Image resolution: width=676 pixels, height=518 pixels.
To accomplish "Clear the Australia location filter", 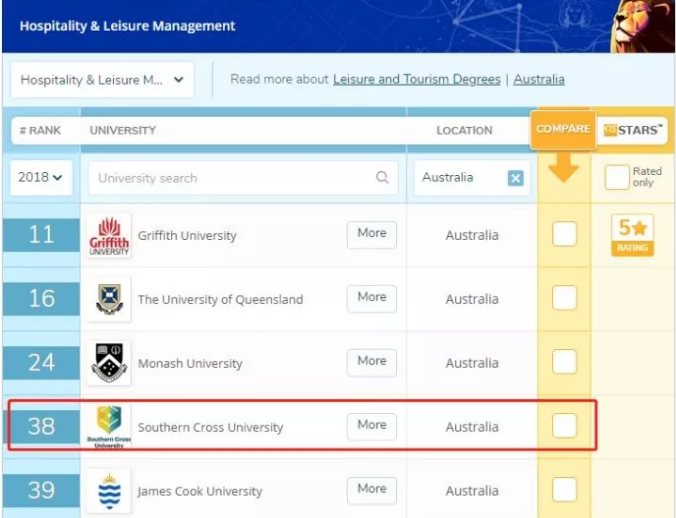I will click(x=516, y=178).
